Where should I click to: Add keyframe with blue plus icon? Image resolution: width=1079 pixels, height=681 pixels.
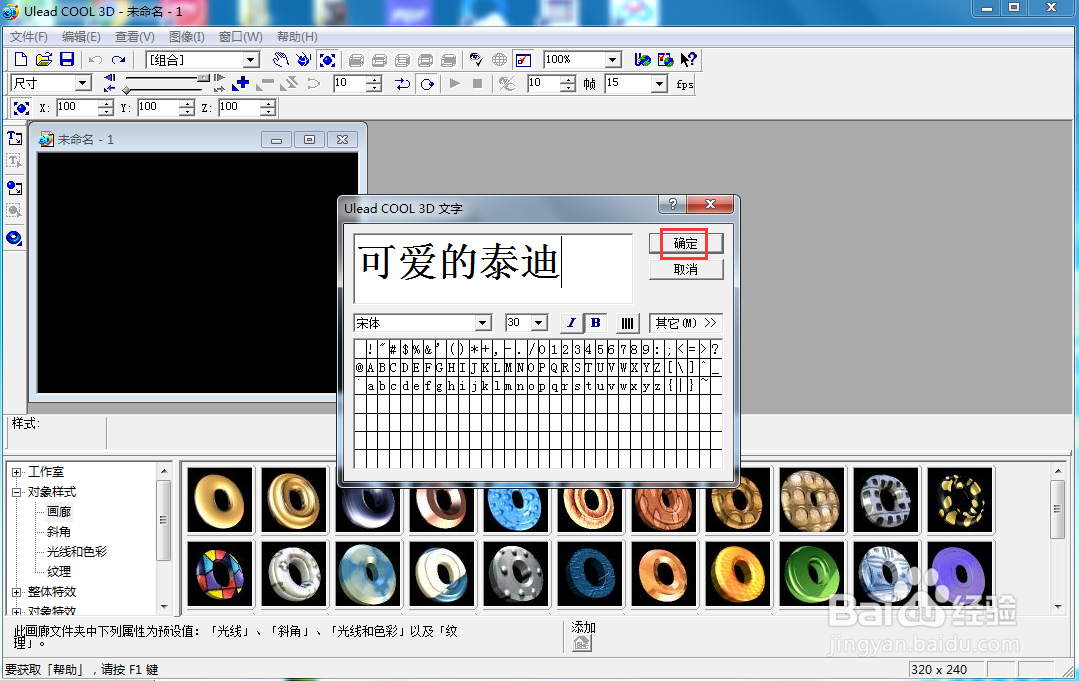point(240,84)
